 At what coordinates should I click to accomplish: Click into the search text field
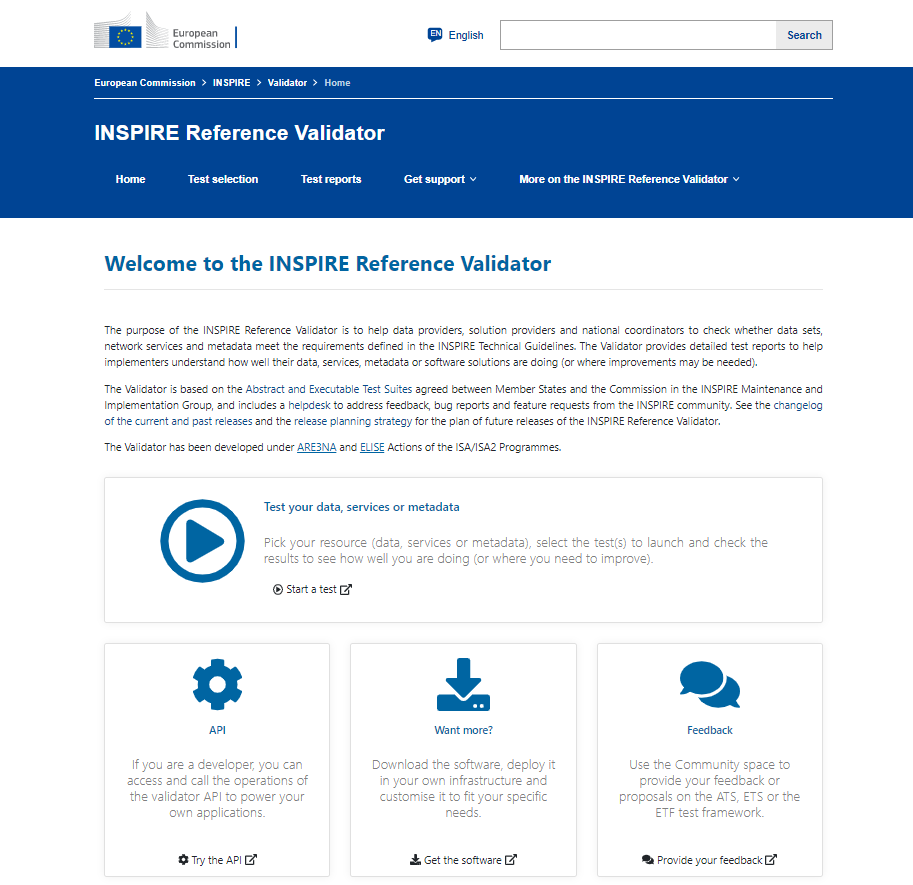[x=638, y=35]
